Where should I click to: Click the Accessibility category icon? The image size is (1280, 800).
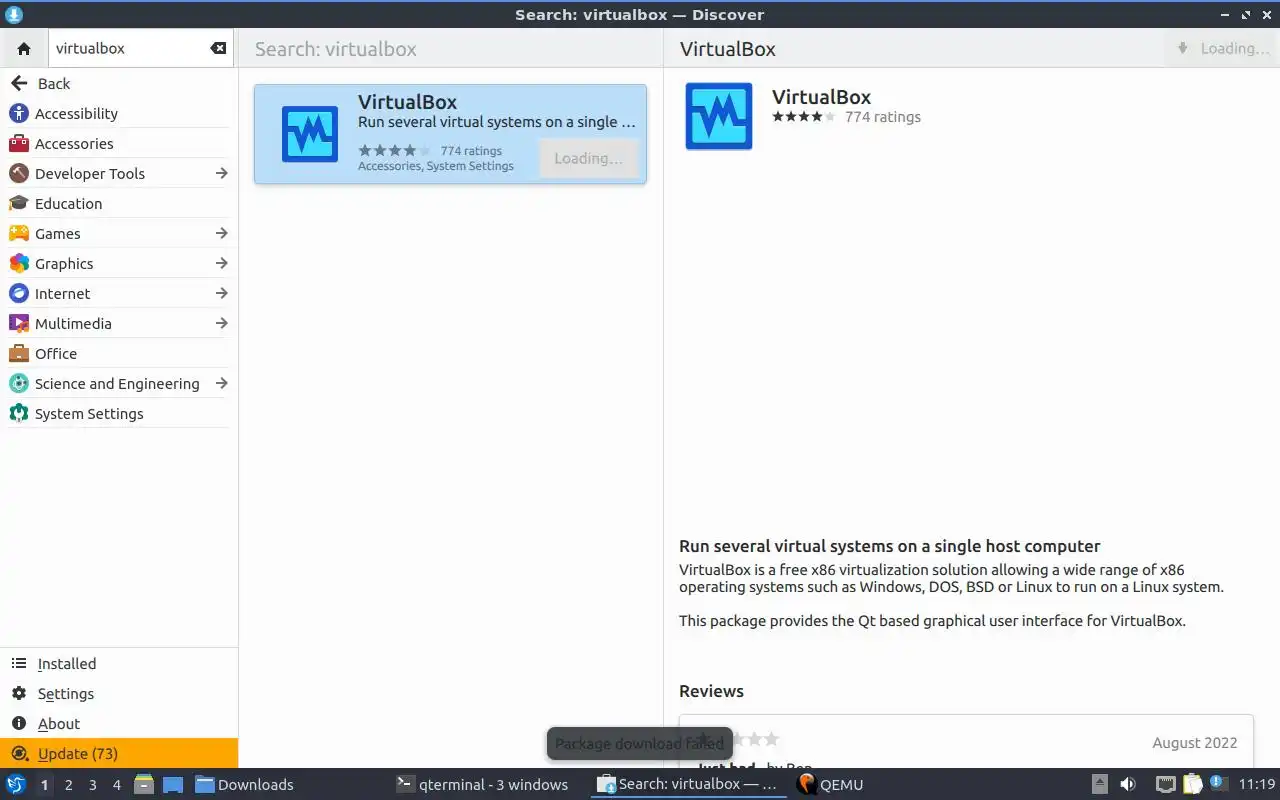tap(19, 113)
